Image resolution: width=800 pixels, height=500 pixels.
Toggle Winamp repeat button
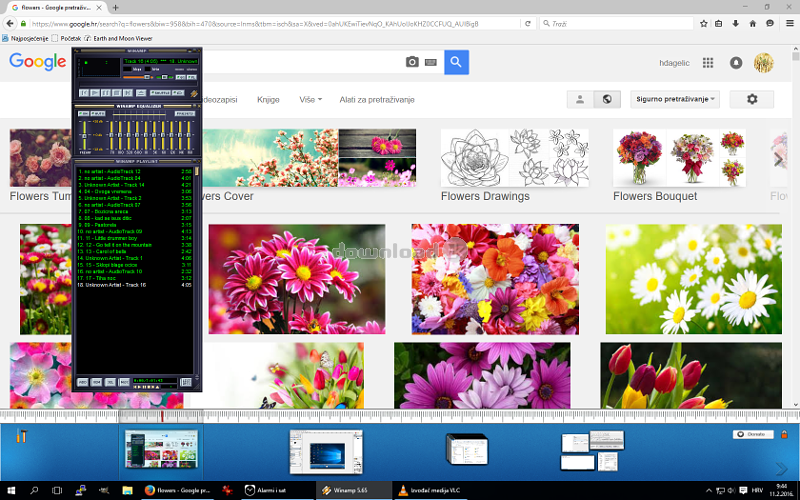[178, 93]
